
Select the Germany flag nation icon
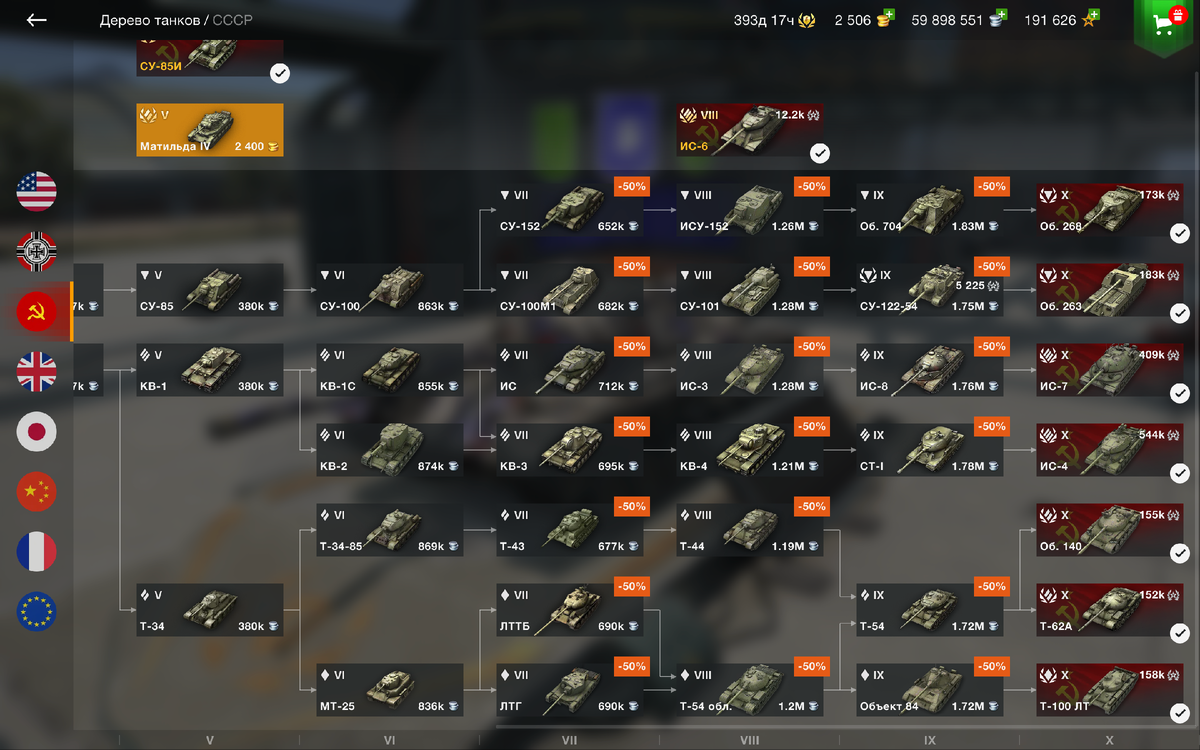coord(37,252)
